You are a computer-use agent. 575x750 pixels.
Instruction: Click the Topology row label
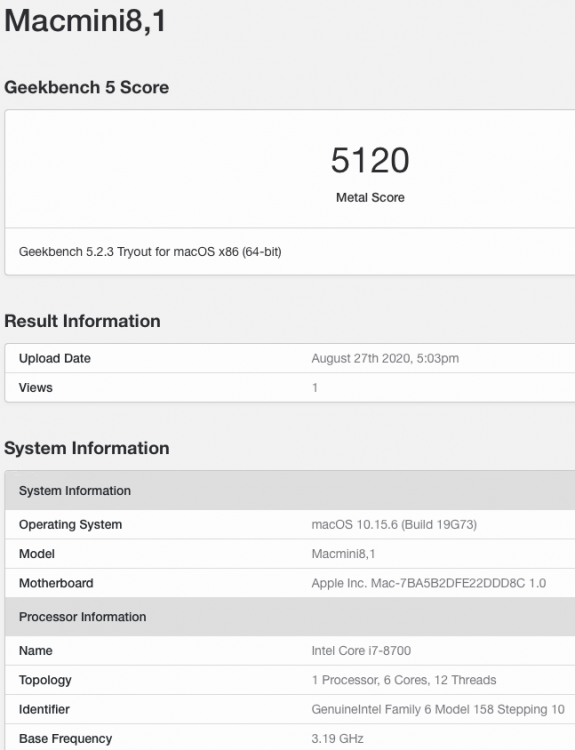click(x=45, y=680)
